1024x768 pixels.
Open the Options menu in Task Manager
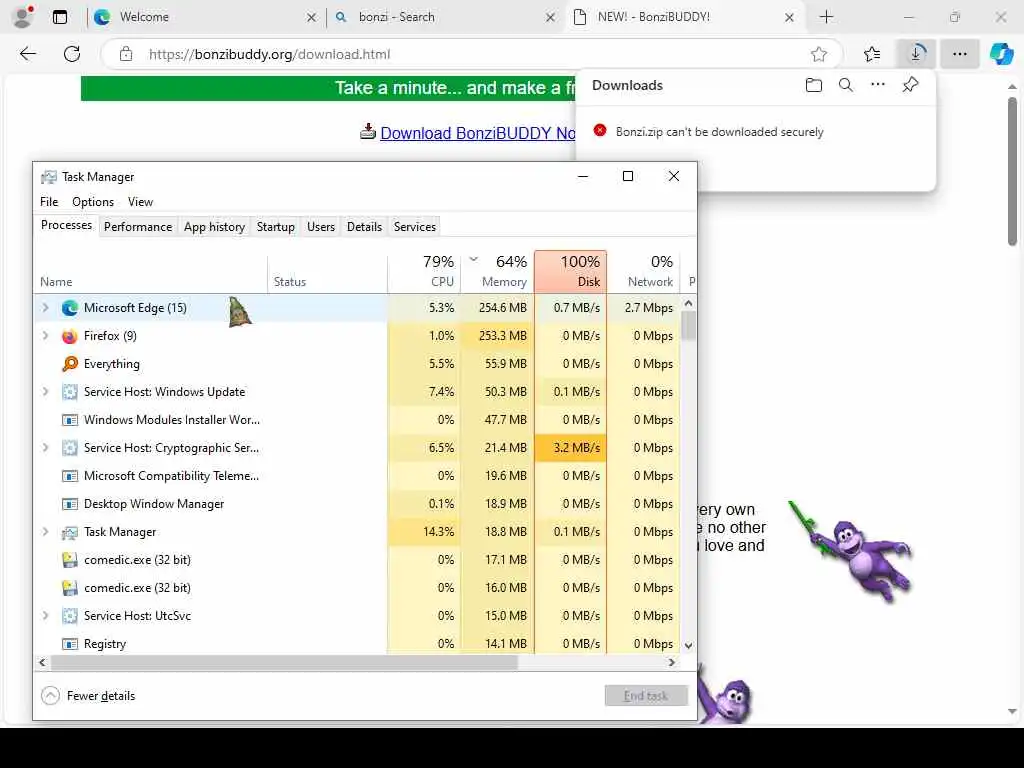point(93,202)
